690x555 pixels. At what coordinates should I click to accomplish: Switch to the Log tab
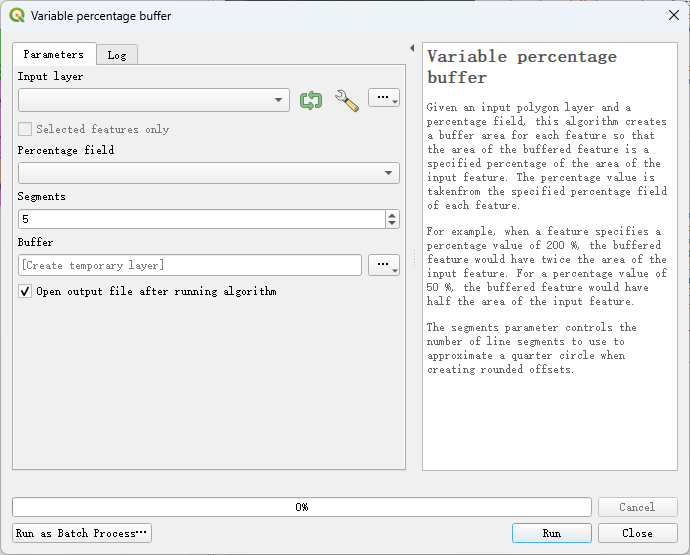coord(117,55)
